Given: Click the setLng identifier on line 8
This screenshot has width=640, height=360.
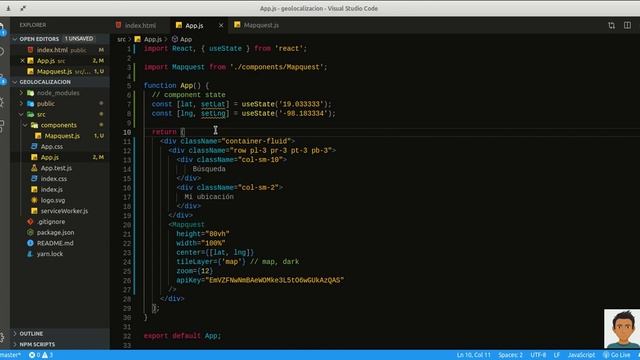Looking at the screenshot, I should point(213,113).
